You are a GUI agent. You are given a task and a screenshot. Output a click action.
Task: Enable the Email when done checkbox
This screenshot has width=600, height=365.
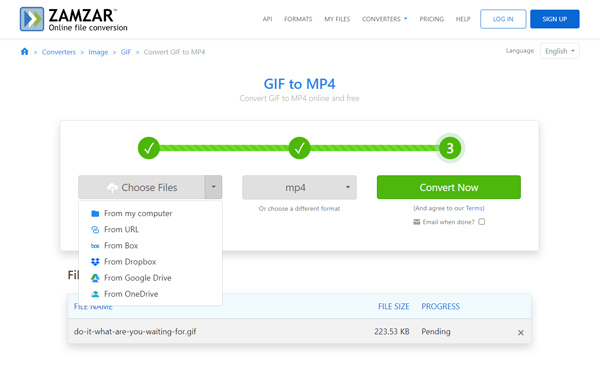coord(482,222)
